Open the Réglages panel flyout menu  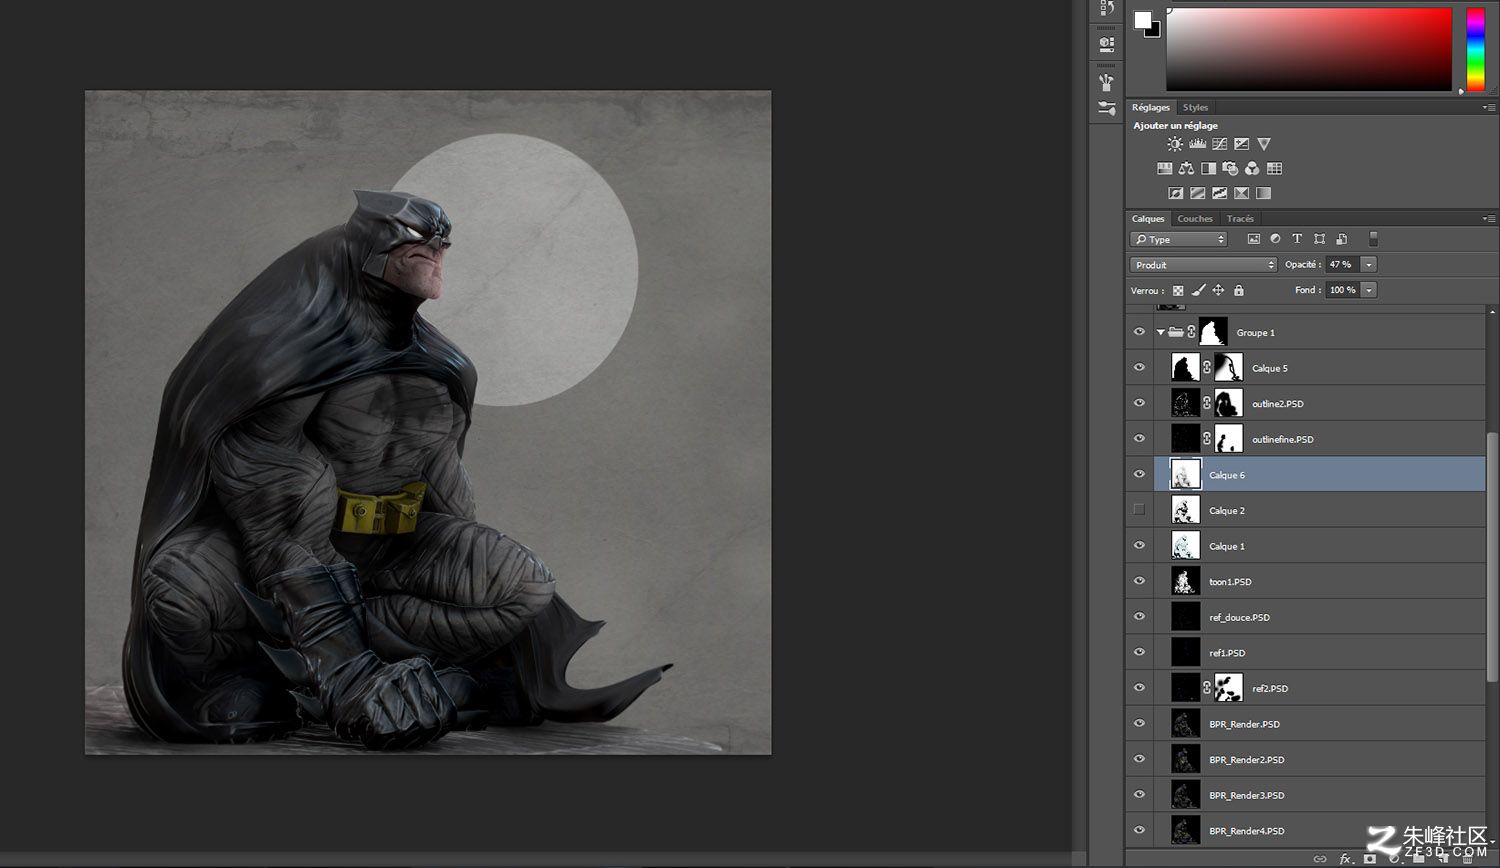[1489, 107]
